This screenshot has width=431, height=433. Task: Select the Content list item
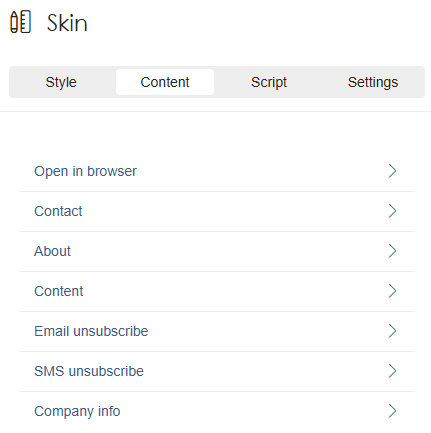[217, 291]
